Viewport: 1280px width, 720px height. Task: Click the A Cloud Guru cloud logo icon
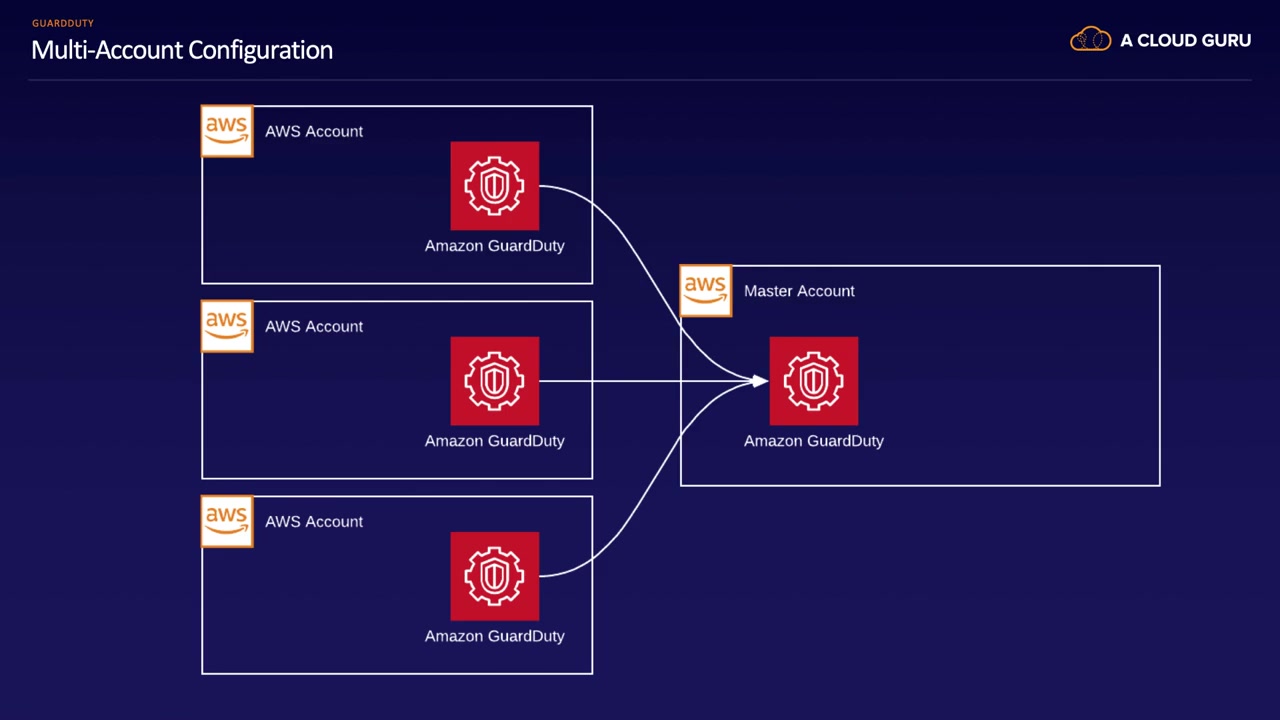click(x=1090, y=40)
